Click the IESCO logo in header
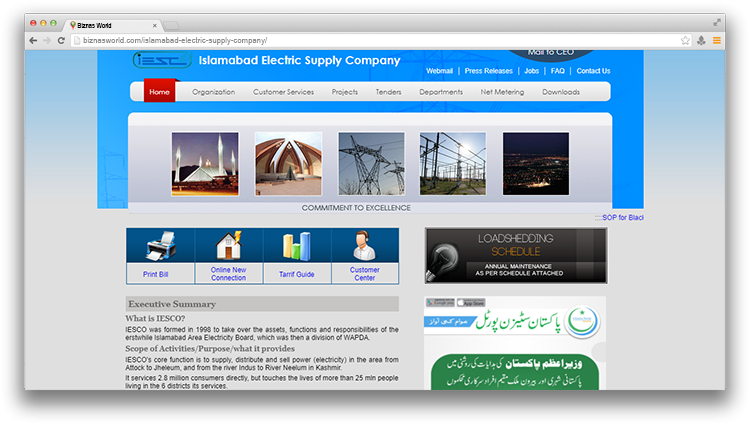The image size is (750, 425). (161, 60)
